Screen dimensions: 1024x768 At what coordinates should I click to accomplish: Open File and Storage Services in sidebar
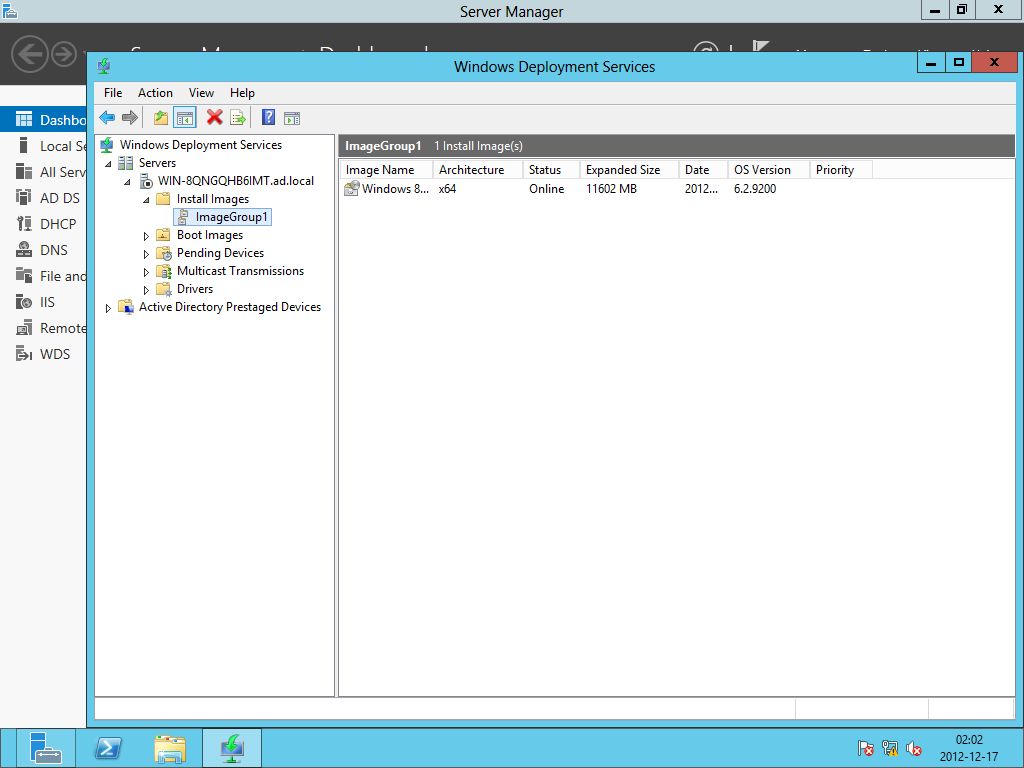coord(43,276)
